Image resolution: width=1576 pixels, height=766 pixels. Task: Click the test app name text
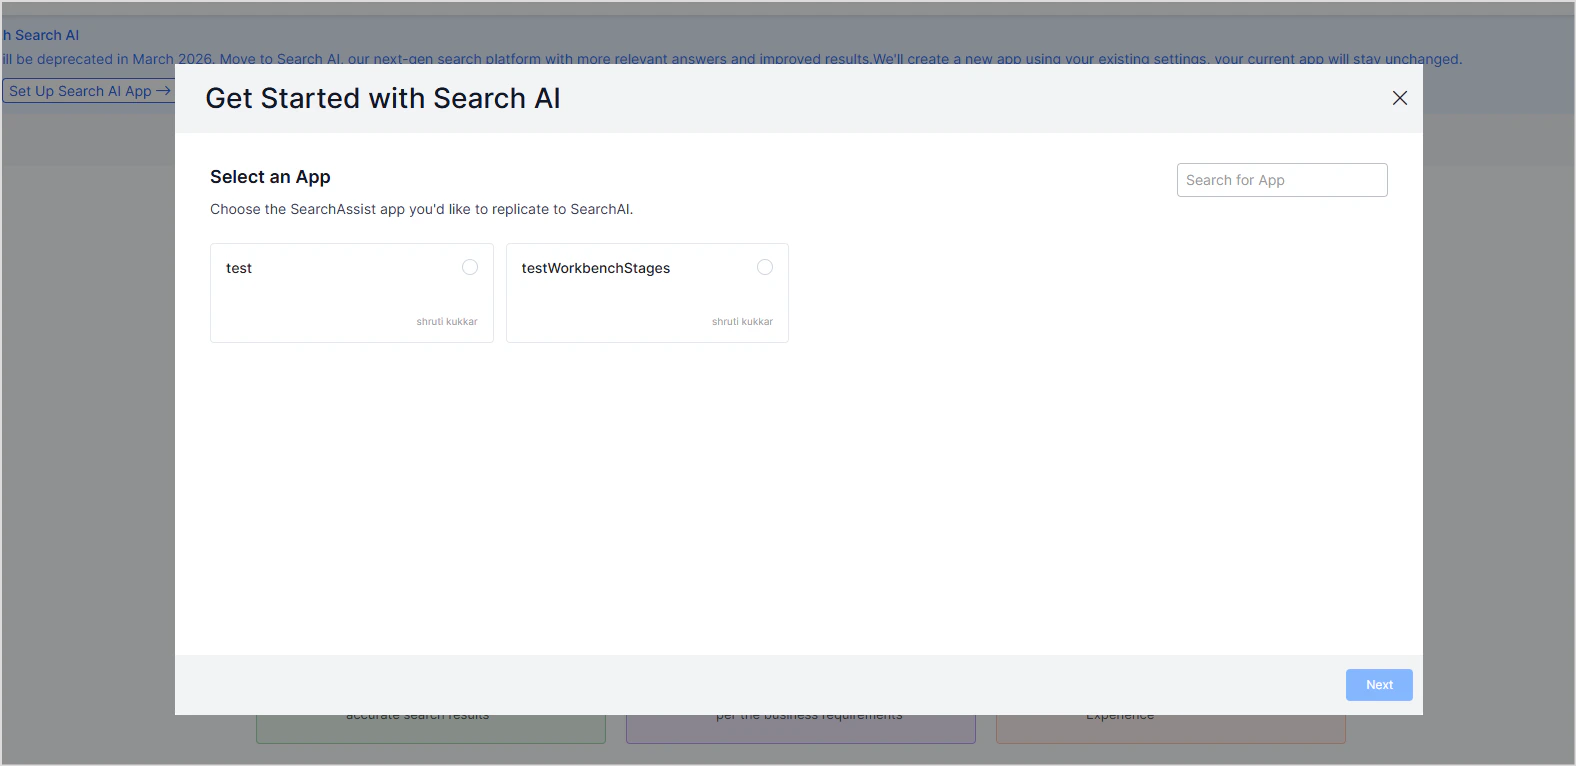pos(239,268)
